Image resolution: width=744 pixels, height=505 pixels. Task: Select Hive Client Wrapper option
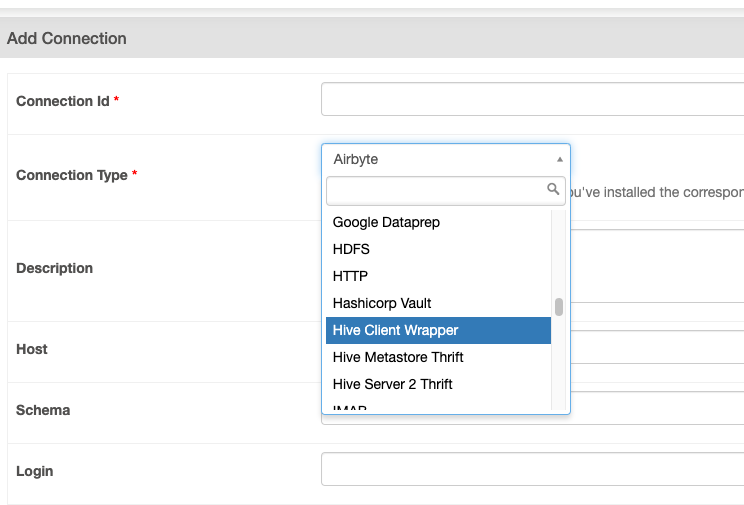[x=438, y=330]
